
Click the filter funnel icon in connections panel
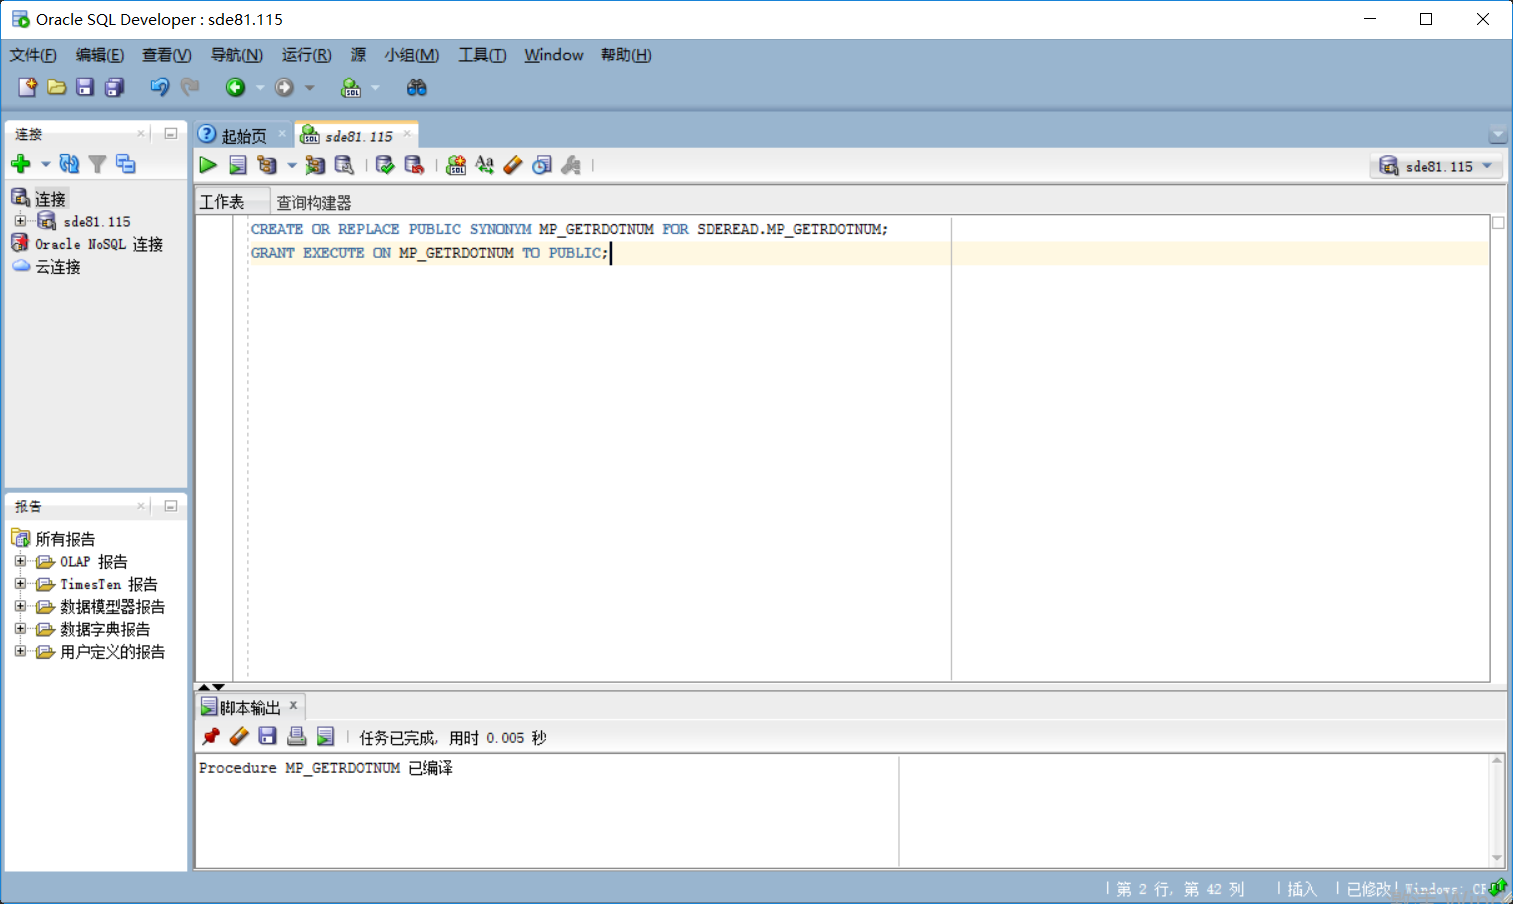pos(97,164)
